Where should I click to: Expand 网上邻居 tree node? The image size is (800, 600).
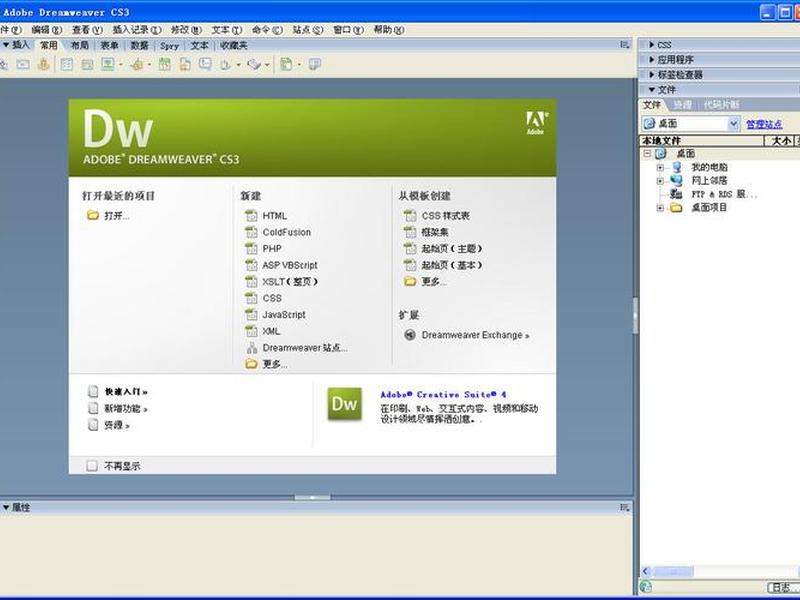(660, 181)
